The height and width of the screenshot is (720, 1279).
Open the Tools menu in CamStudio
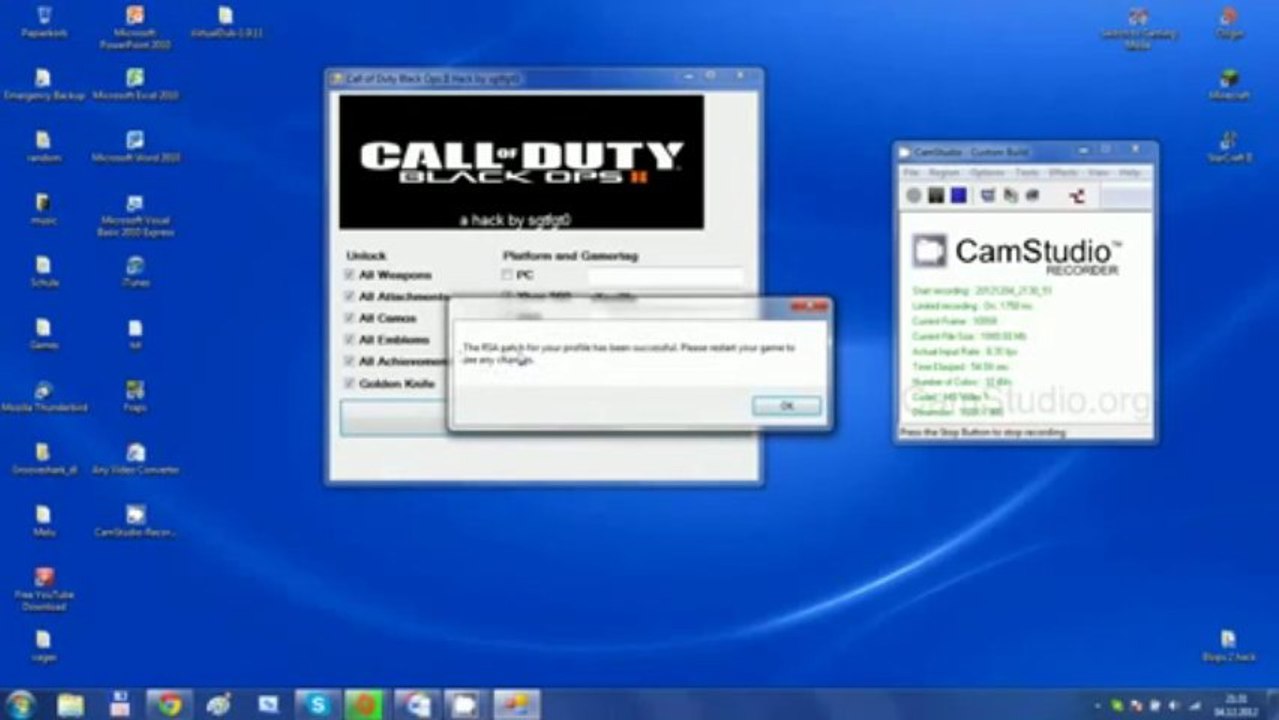(x=1027, y=173)
